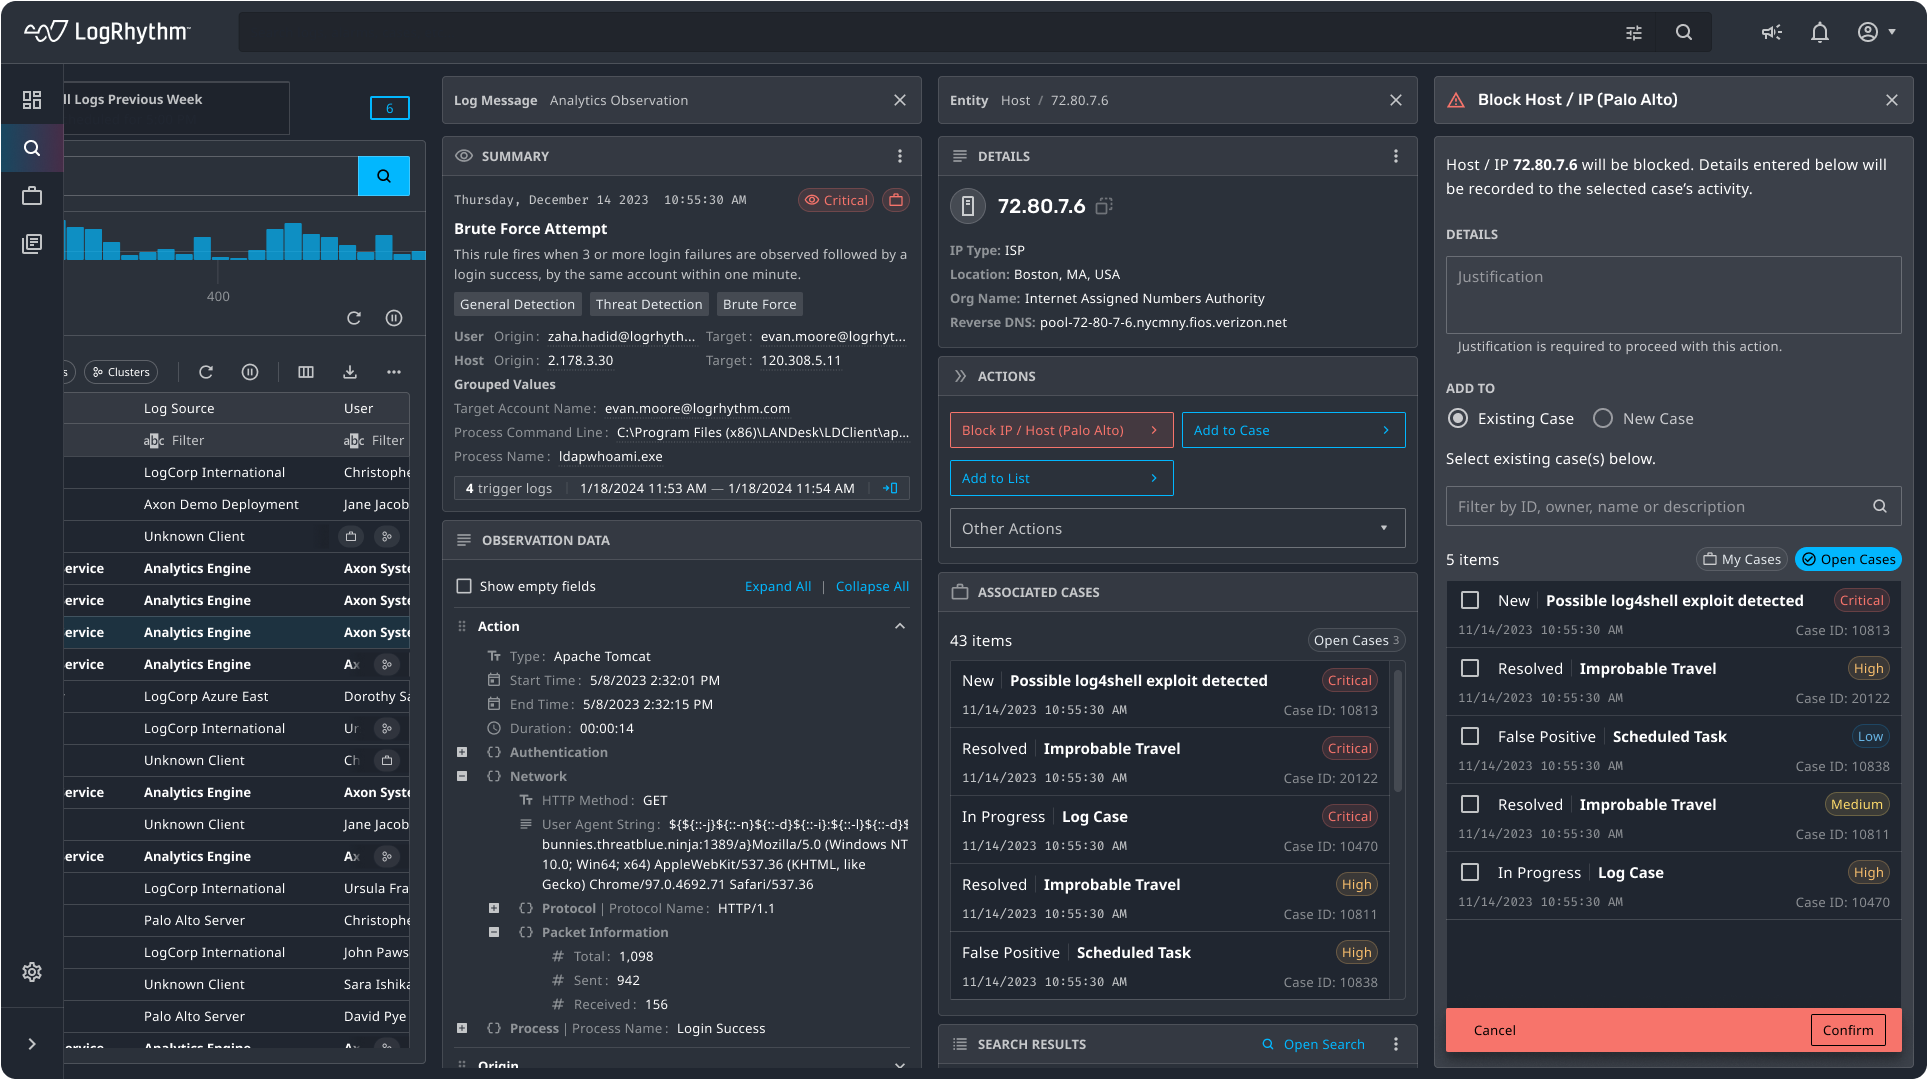Open the settings gear in left sidebar
1928x1080 pixels.
[x=32, y=972]
